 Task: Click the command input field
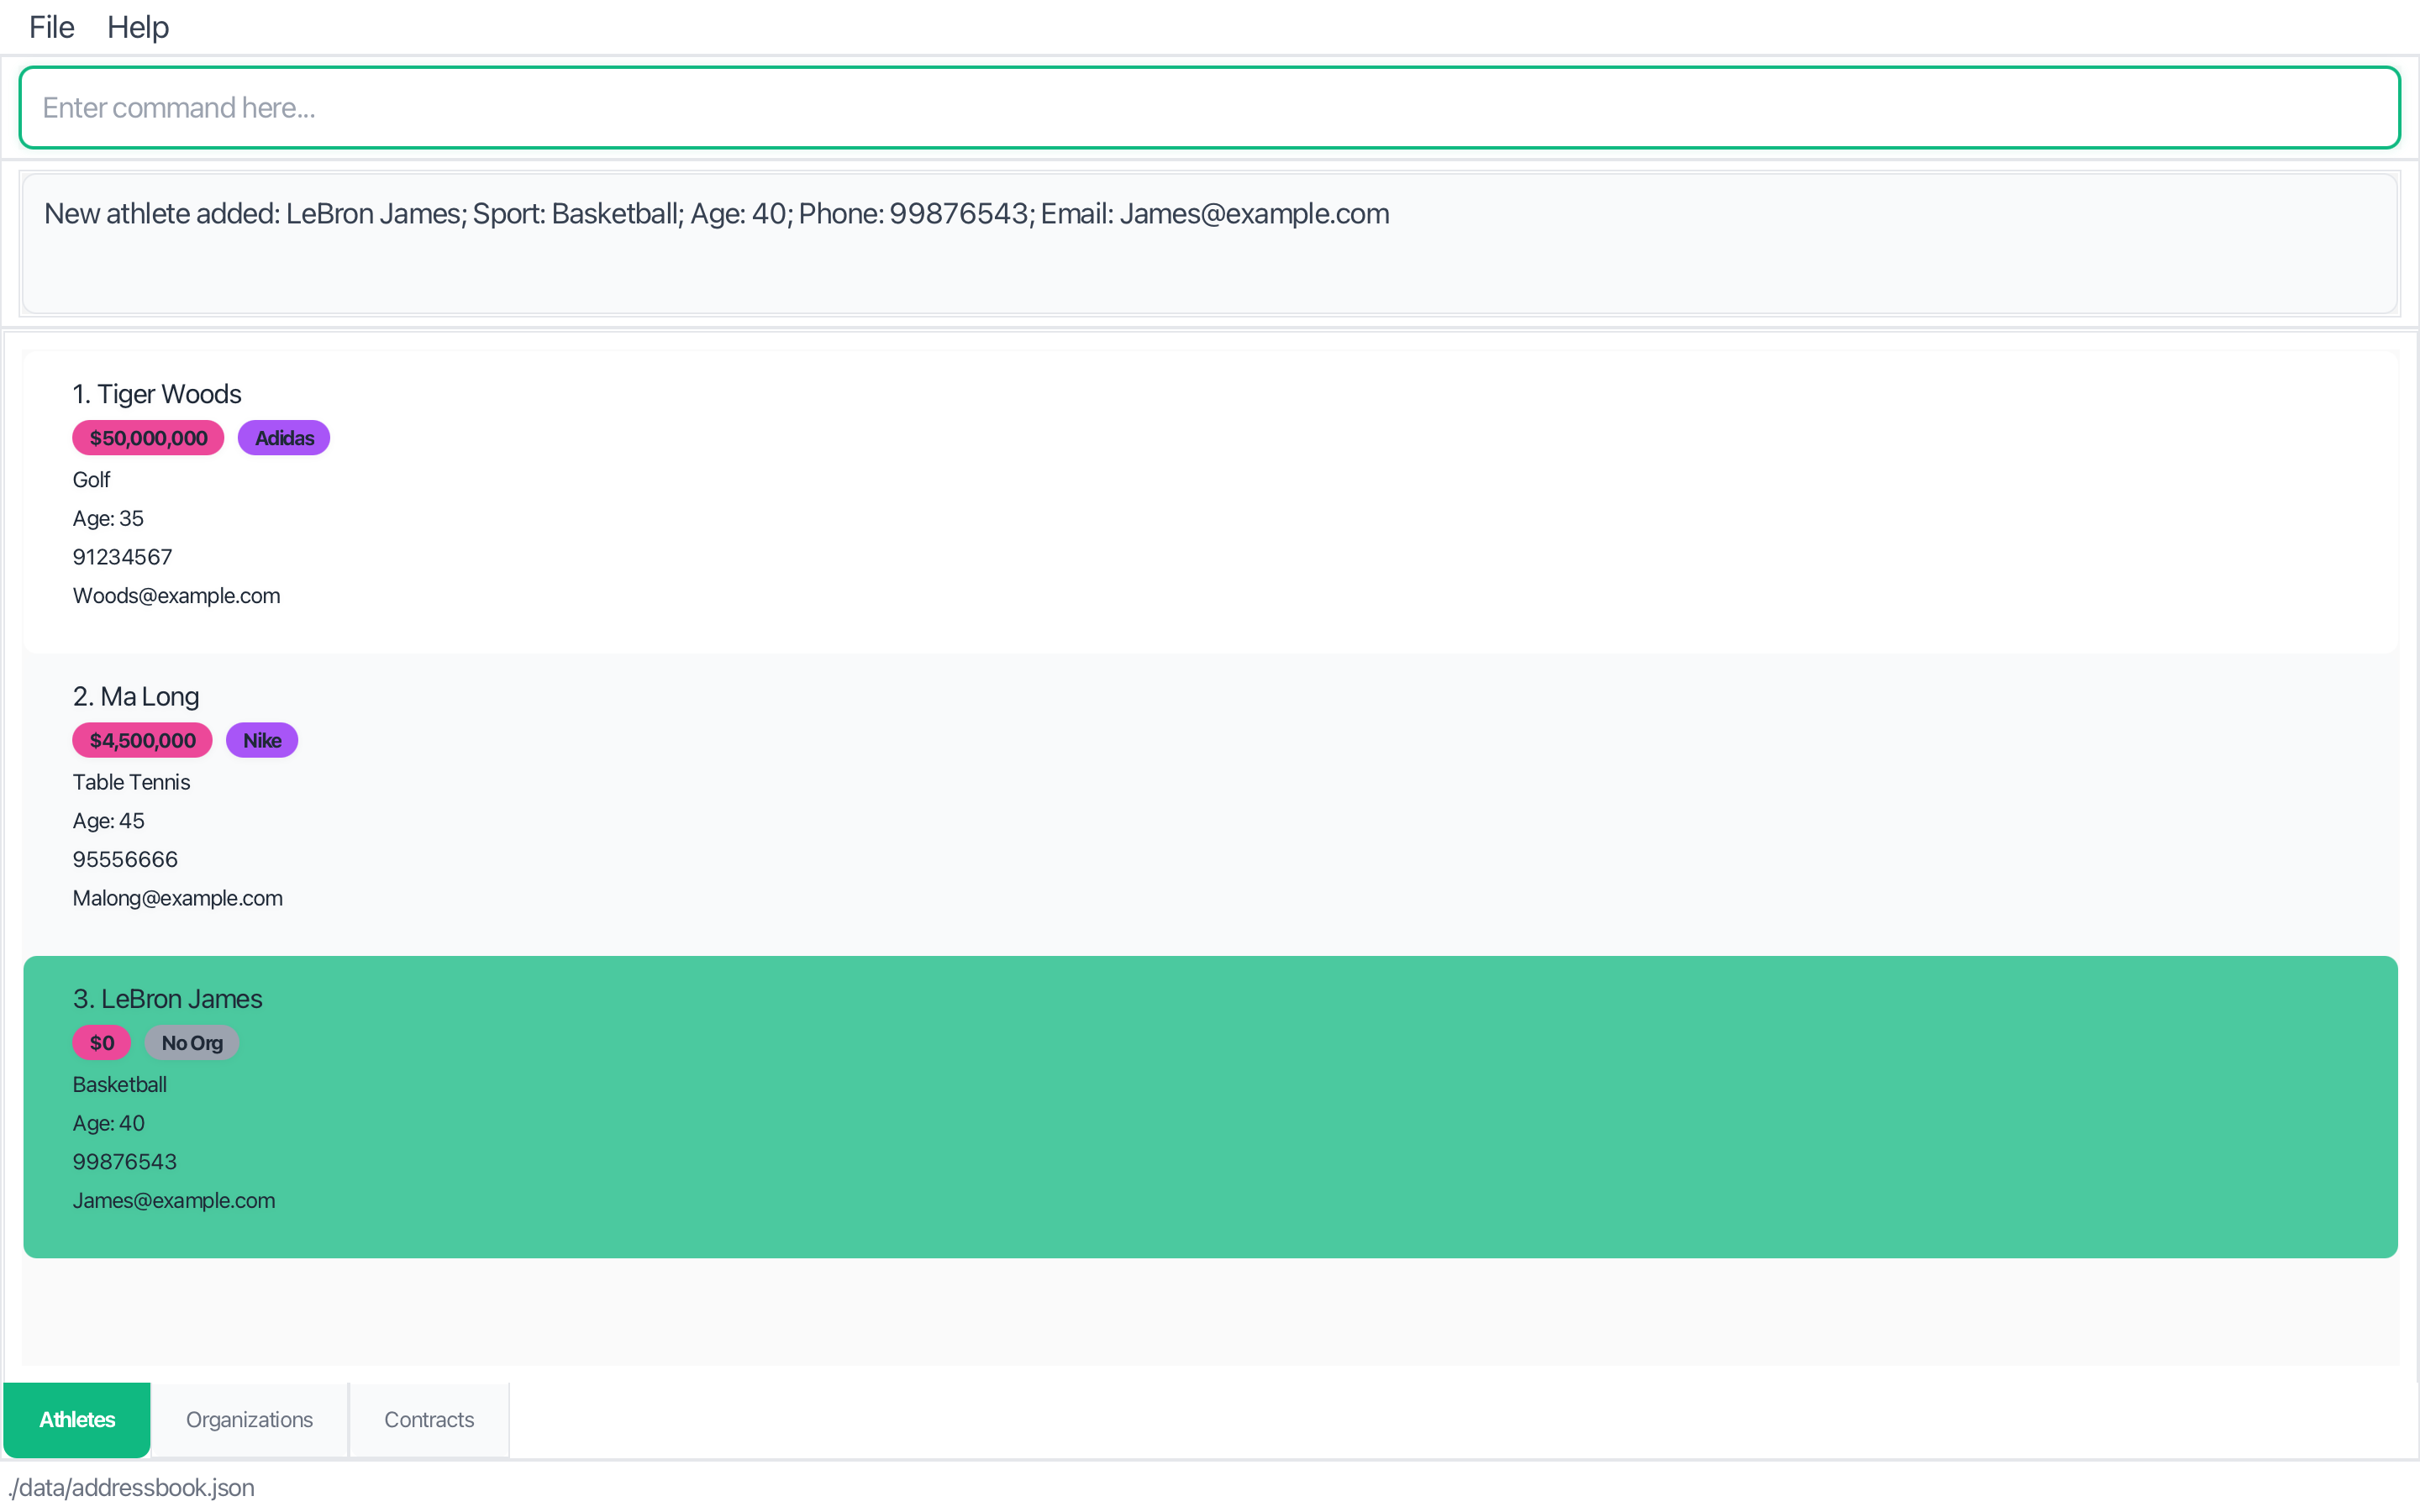[x=1208, y=108]
